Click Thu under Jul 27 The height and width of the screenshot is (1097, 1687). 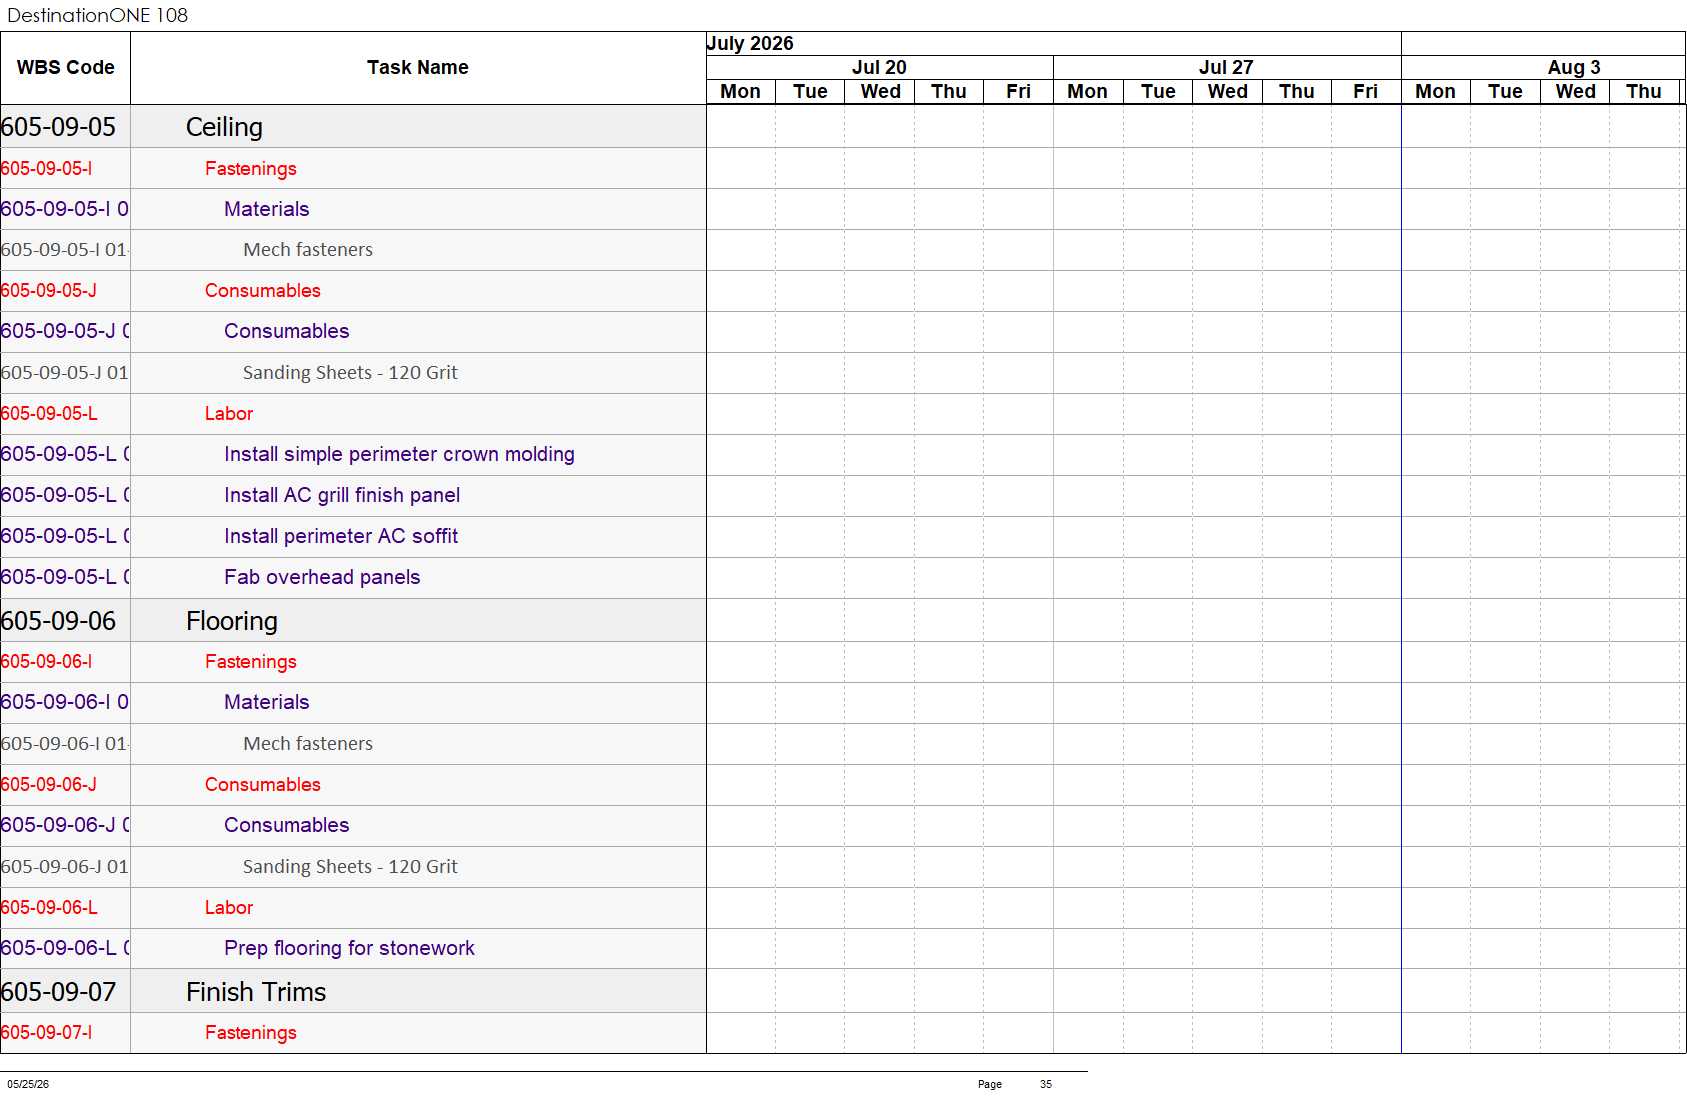coord(1296,92)
